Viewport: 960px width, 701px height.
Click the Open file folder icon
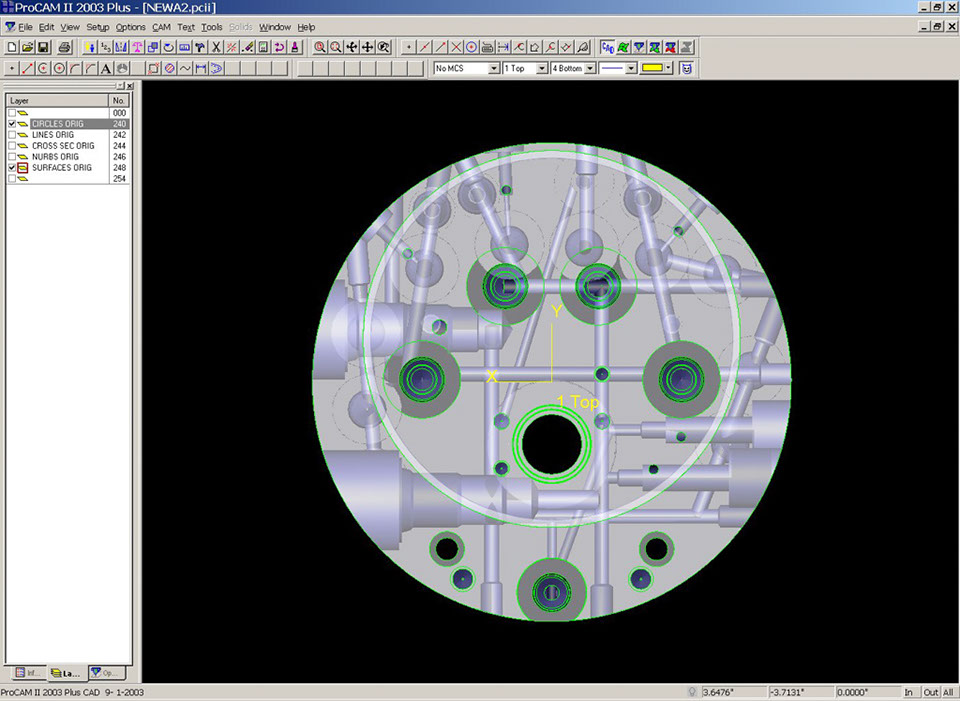28,47
